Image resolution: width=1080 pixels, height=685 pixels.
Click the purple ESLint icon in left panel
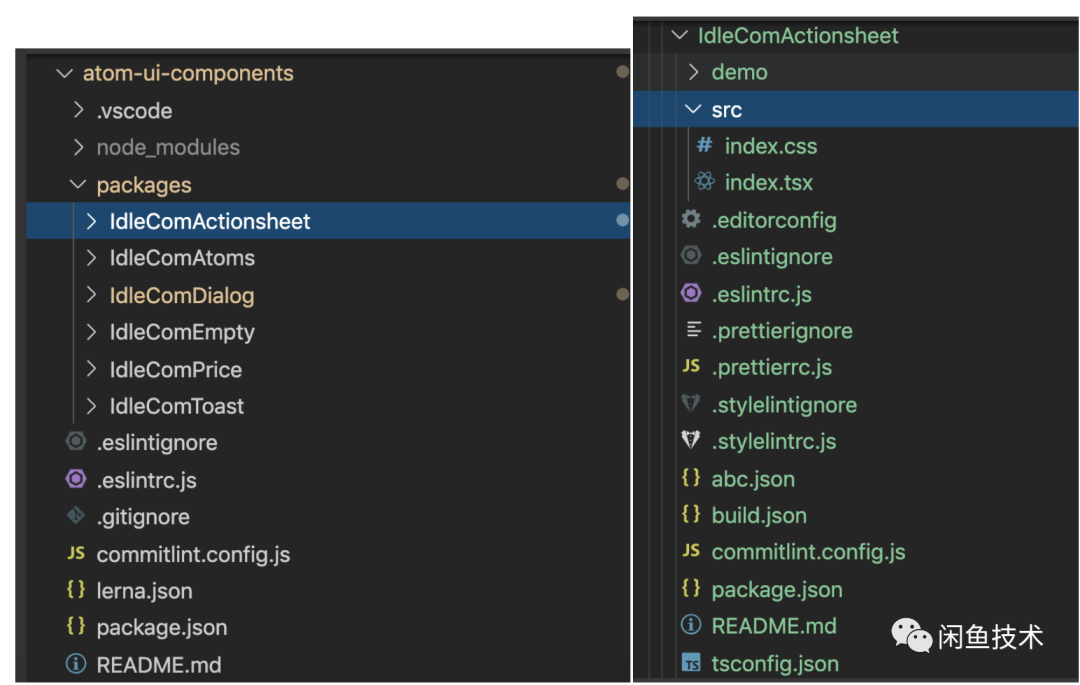(x=75, y=480)
